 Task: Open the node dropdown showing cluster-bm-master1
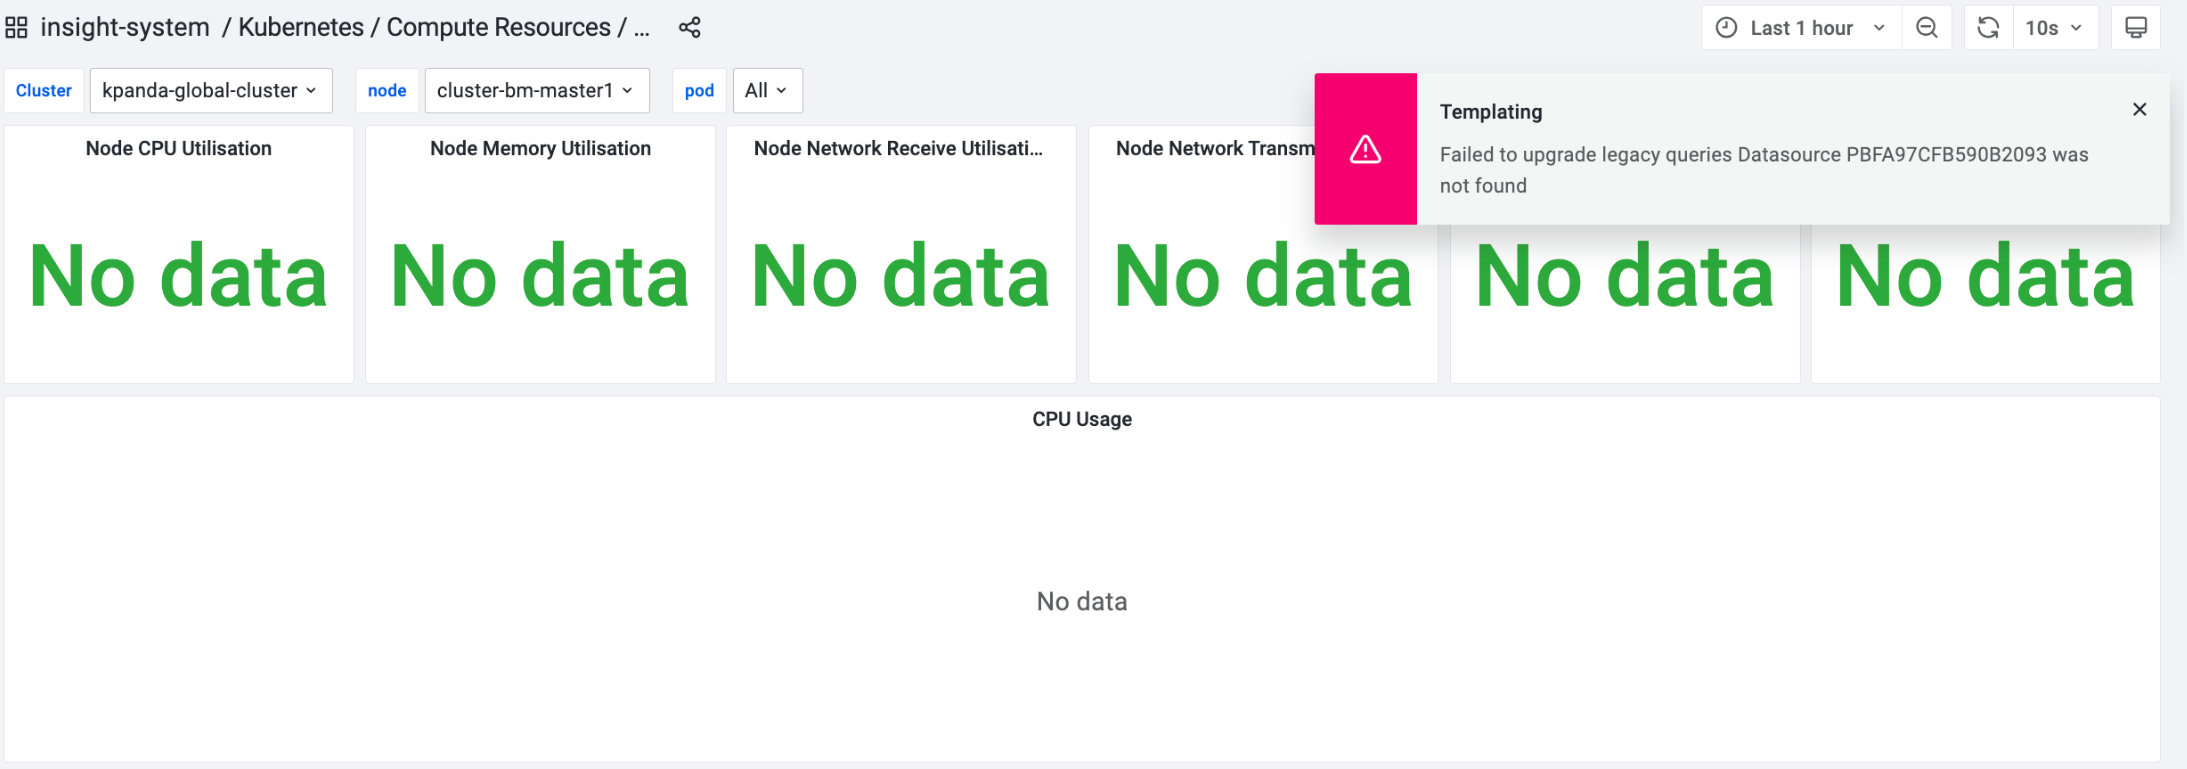click(536, 90)
